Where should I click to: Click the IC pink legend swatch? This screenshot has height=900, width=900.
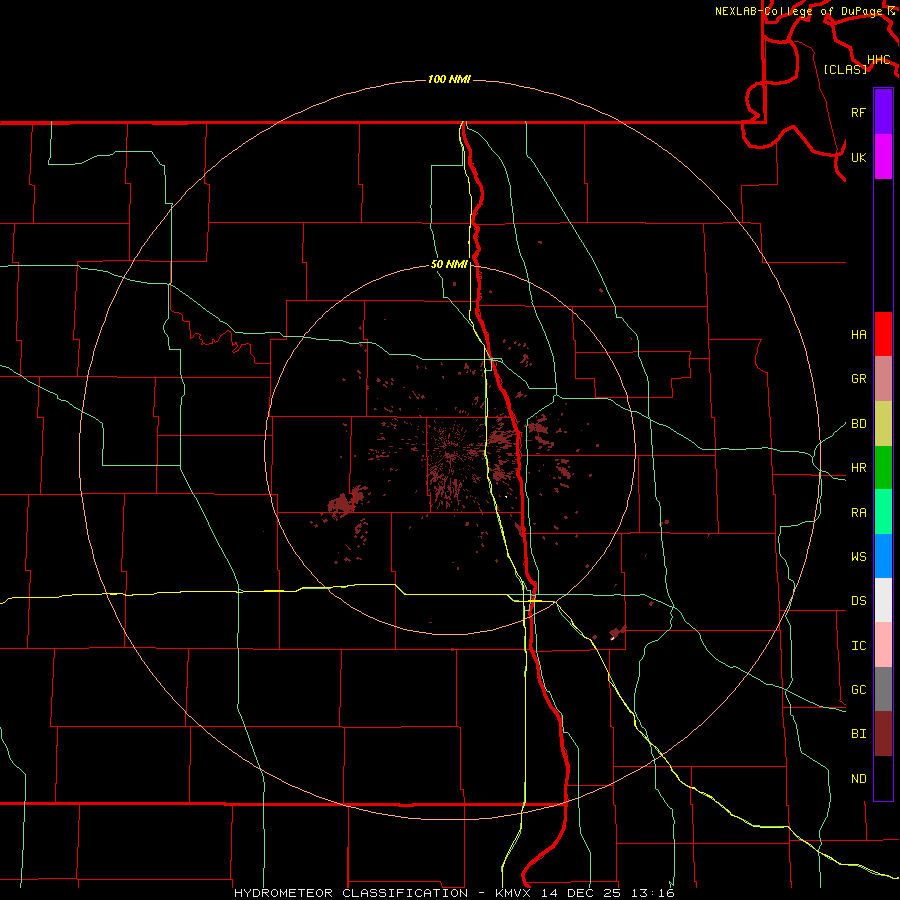click(x=883, y=645)
